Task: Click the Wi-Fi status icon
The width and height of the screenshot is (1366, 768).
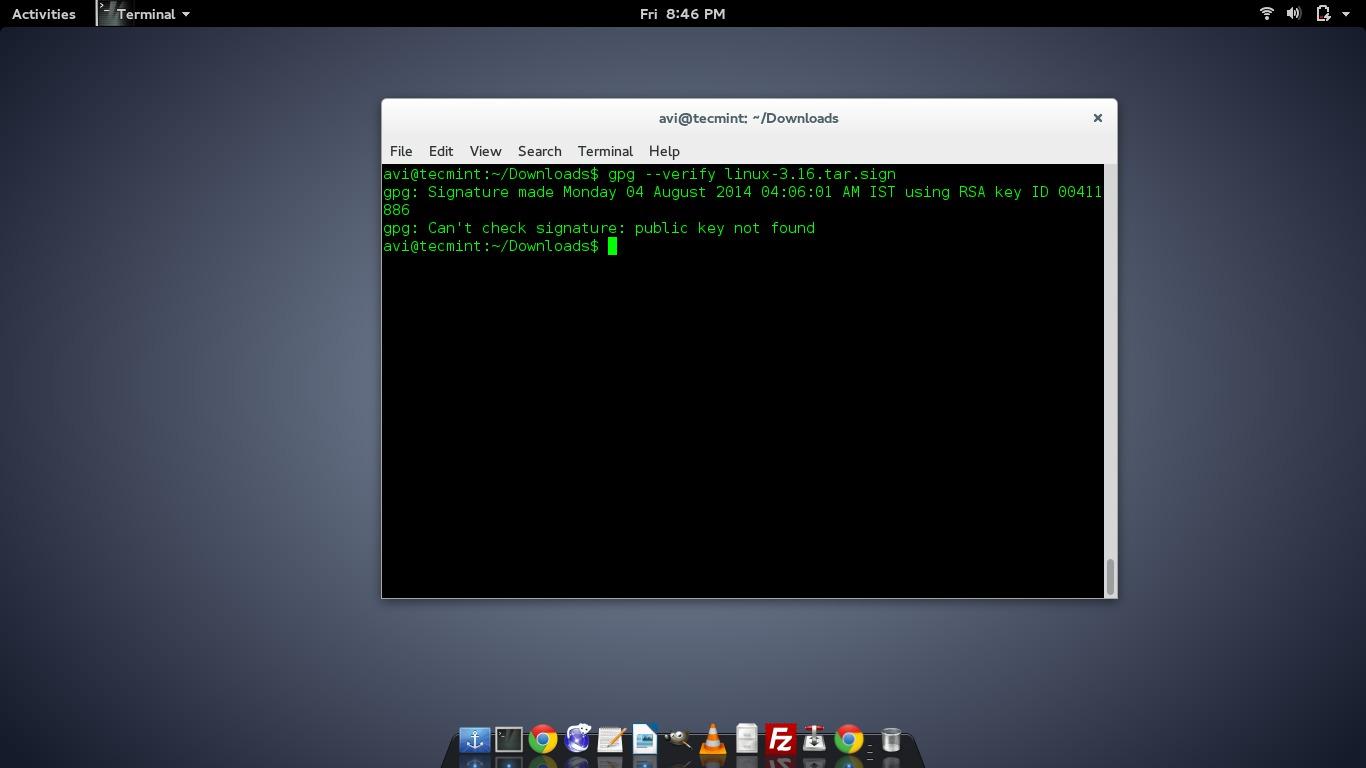Action: pos(1266,14)
